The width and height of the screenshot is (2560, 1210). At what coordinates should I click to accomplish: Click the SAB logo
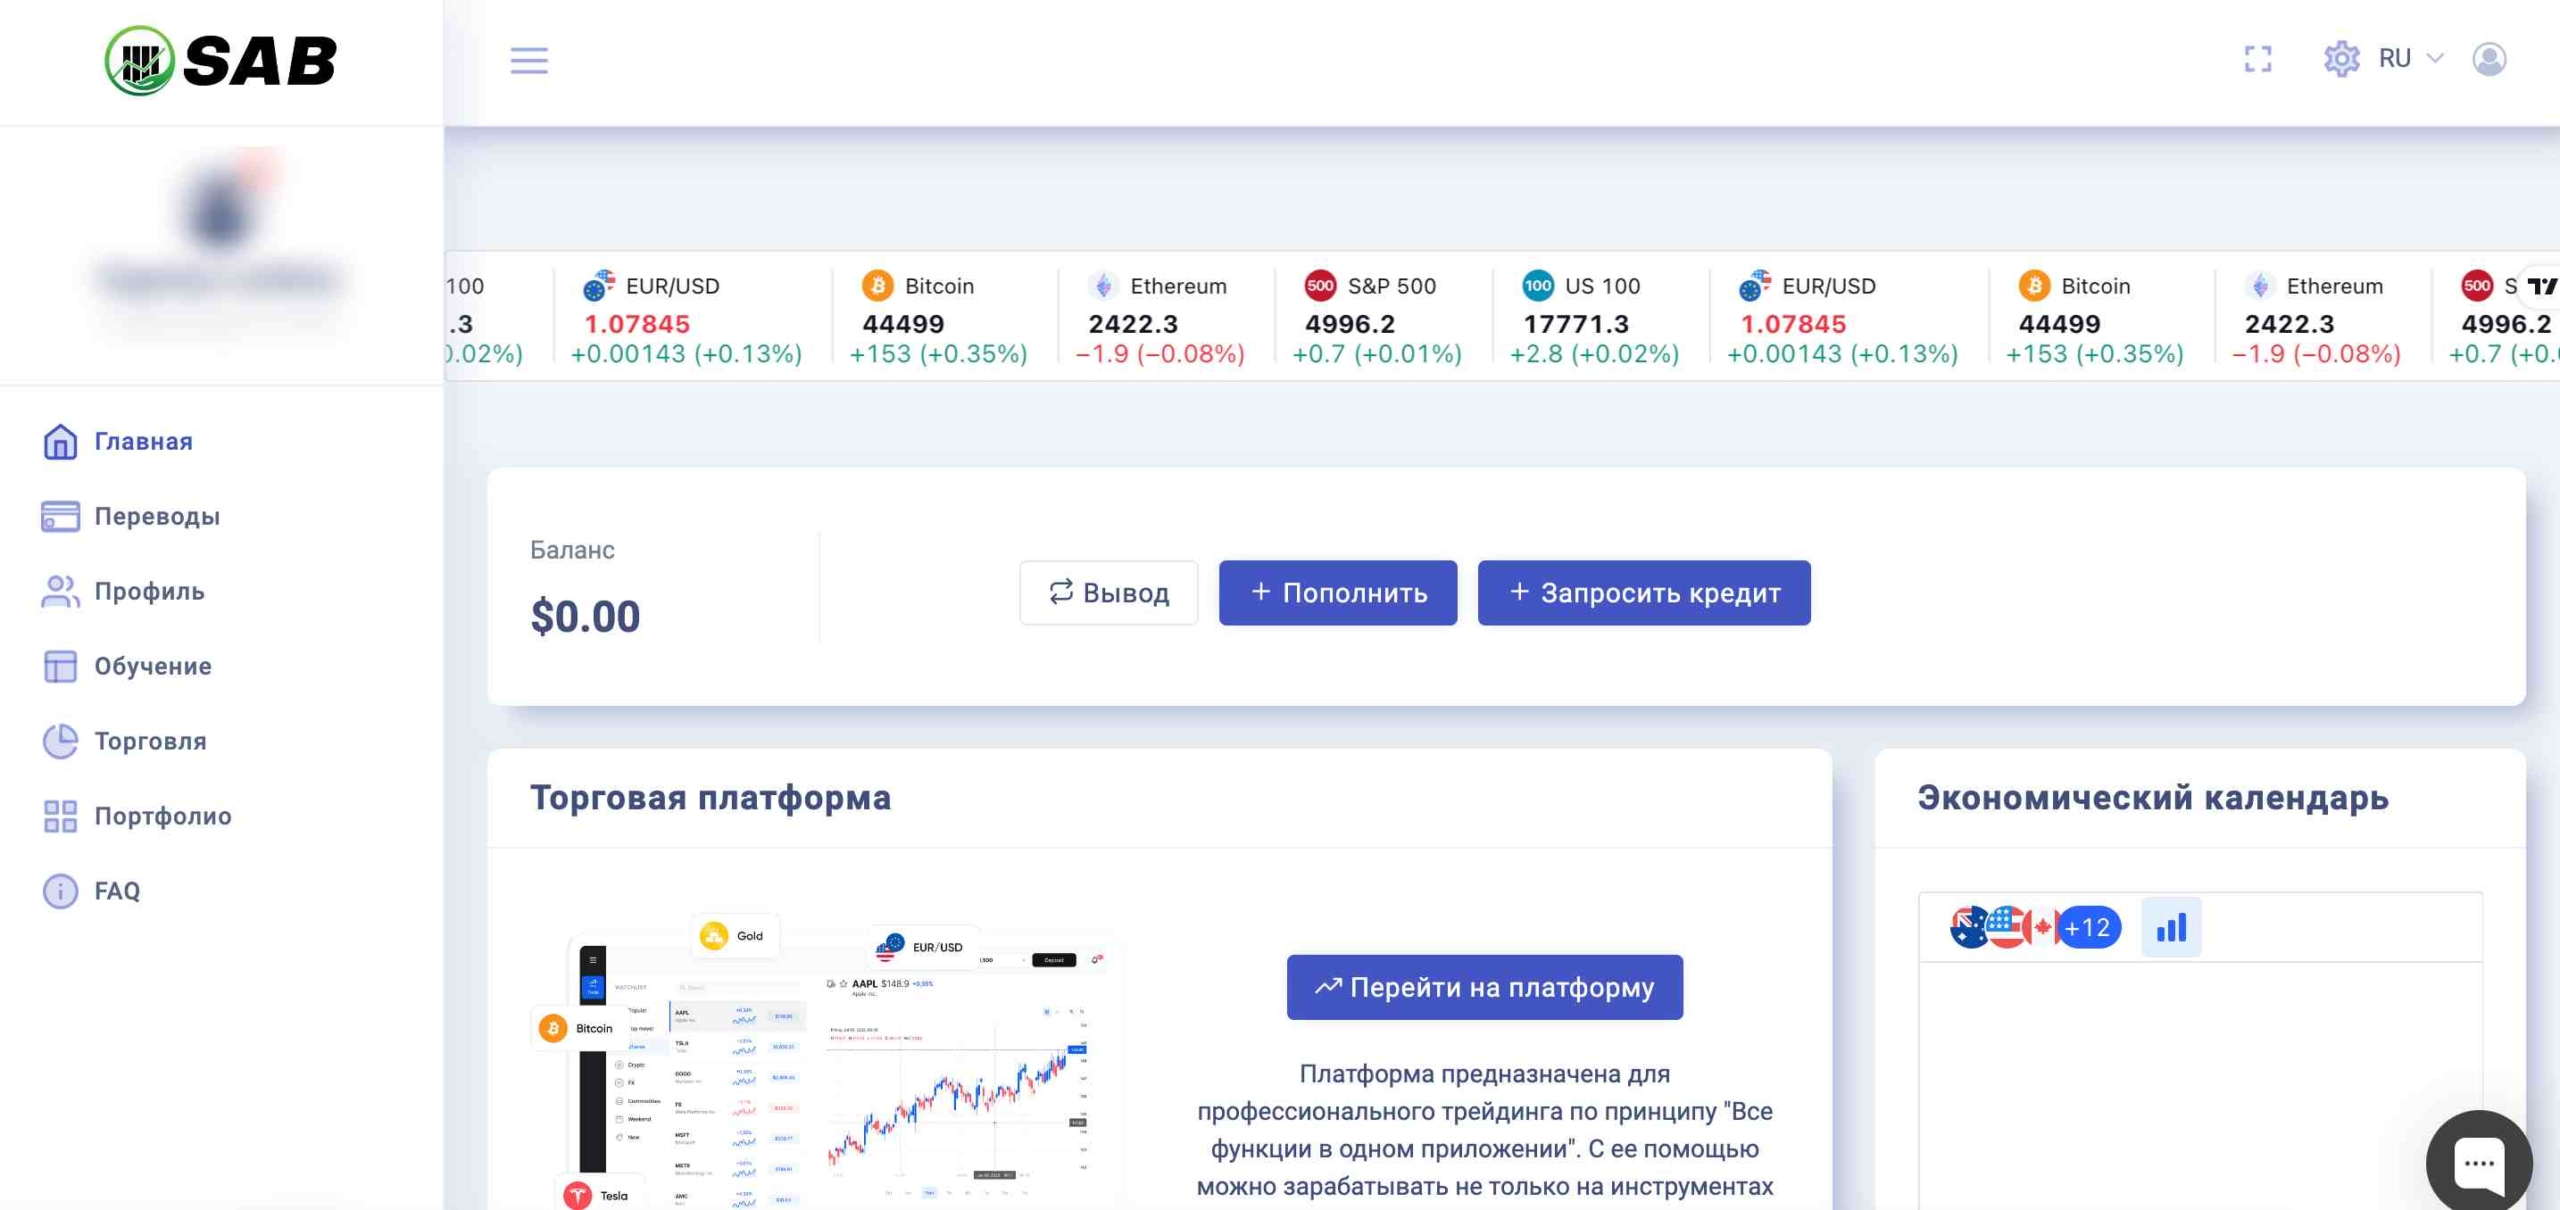click(x=221, y=61)
